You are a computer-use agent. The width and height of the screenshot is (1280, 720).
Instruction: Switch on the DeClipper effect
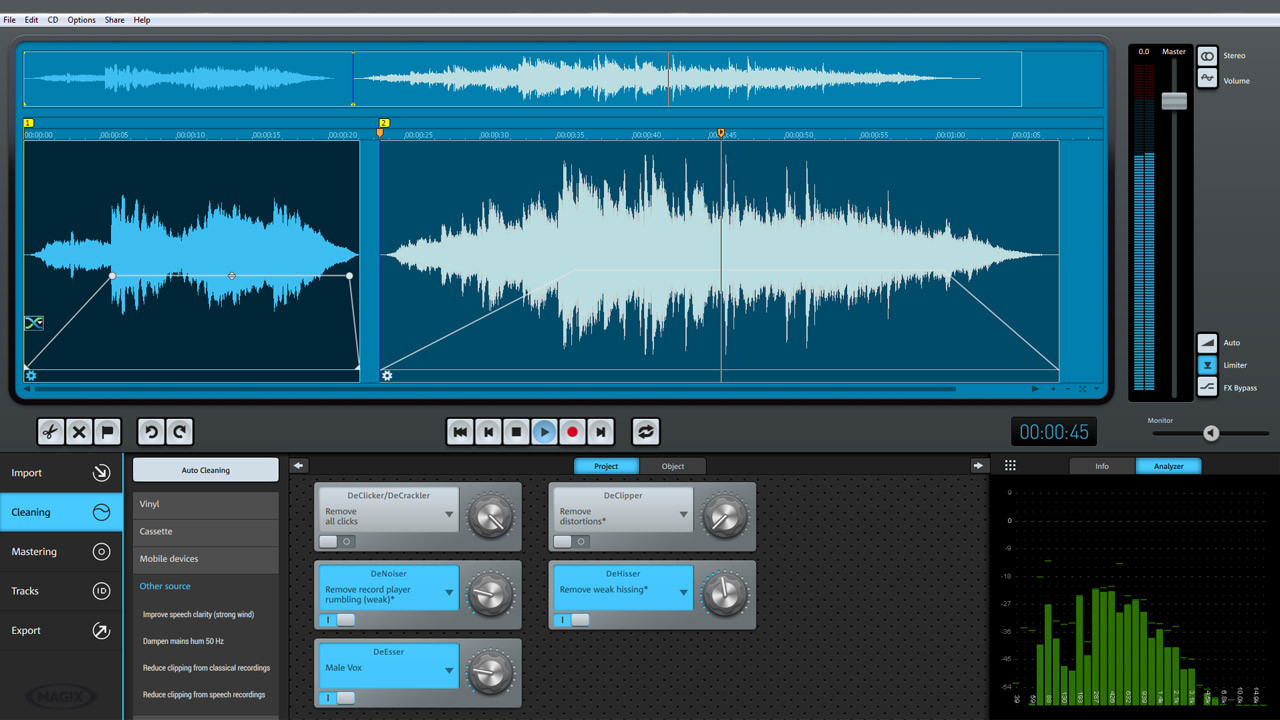[571, 541]
